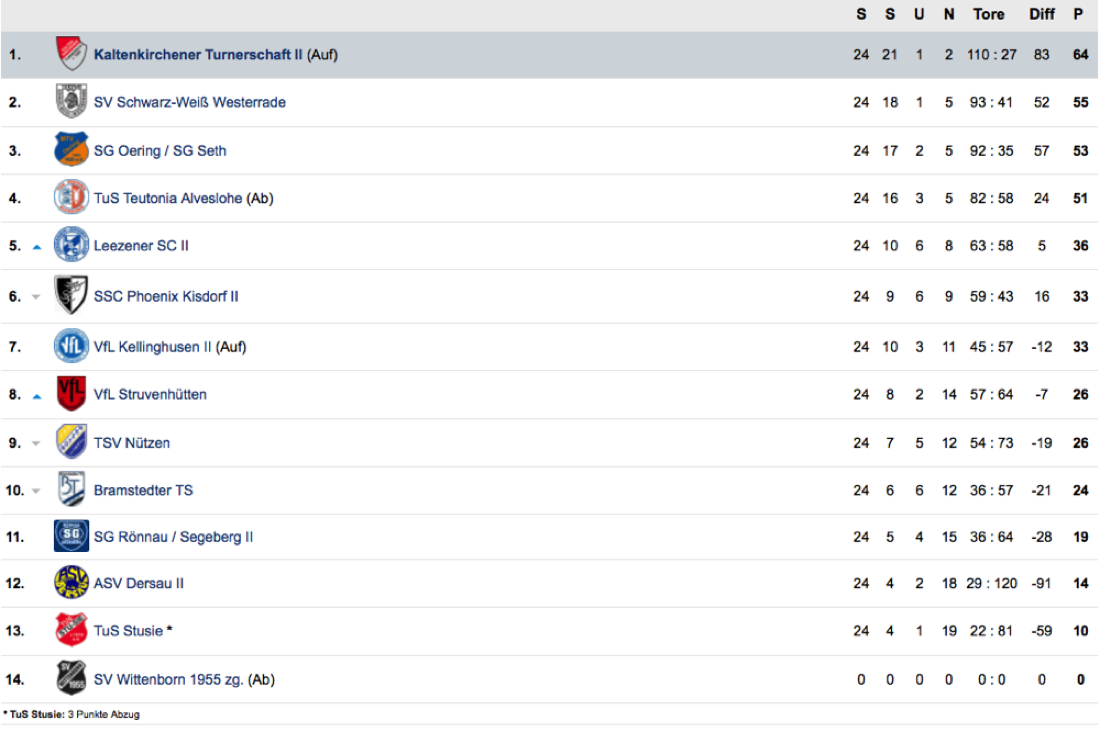This screenshot has width=1100, height=732.
Task: Click the TuS Stusie club crest
Action: pos(71,631)
